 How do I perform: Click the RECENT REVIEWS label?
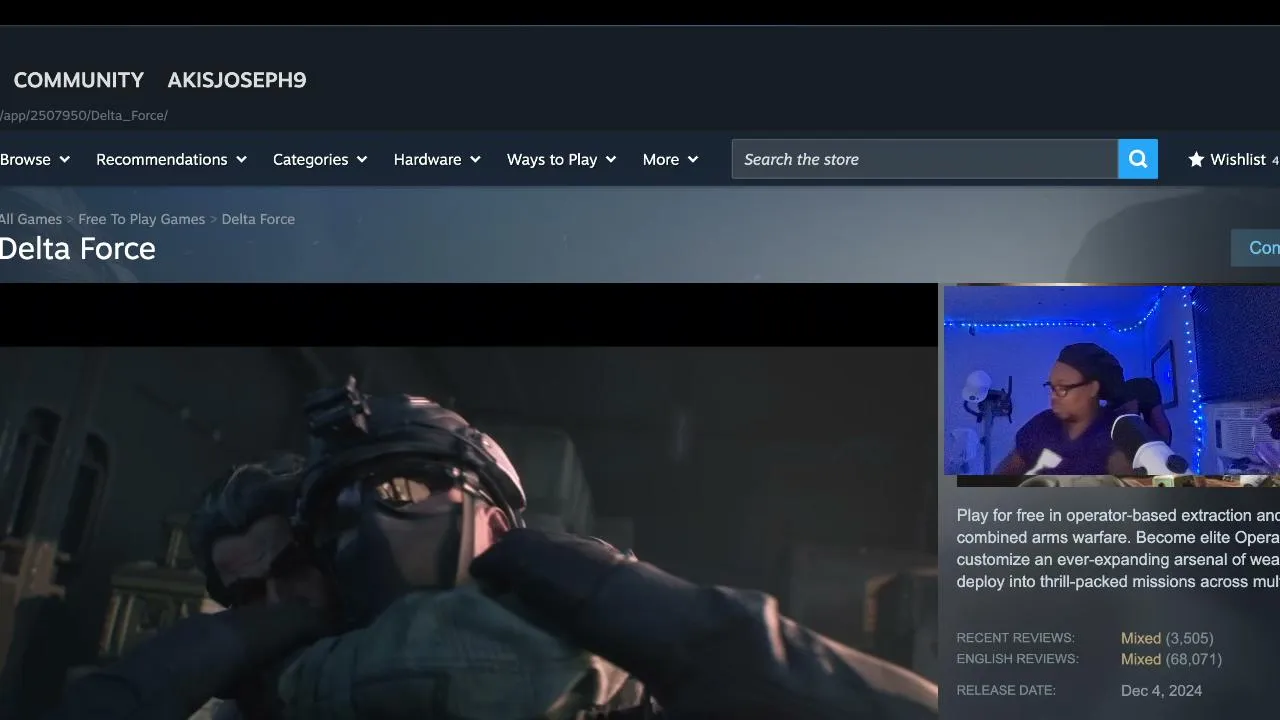1015,638
